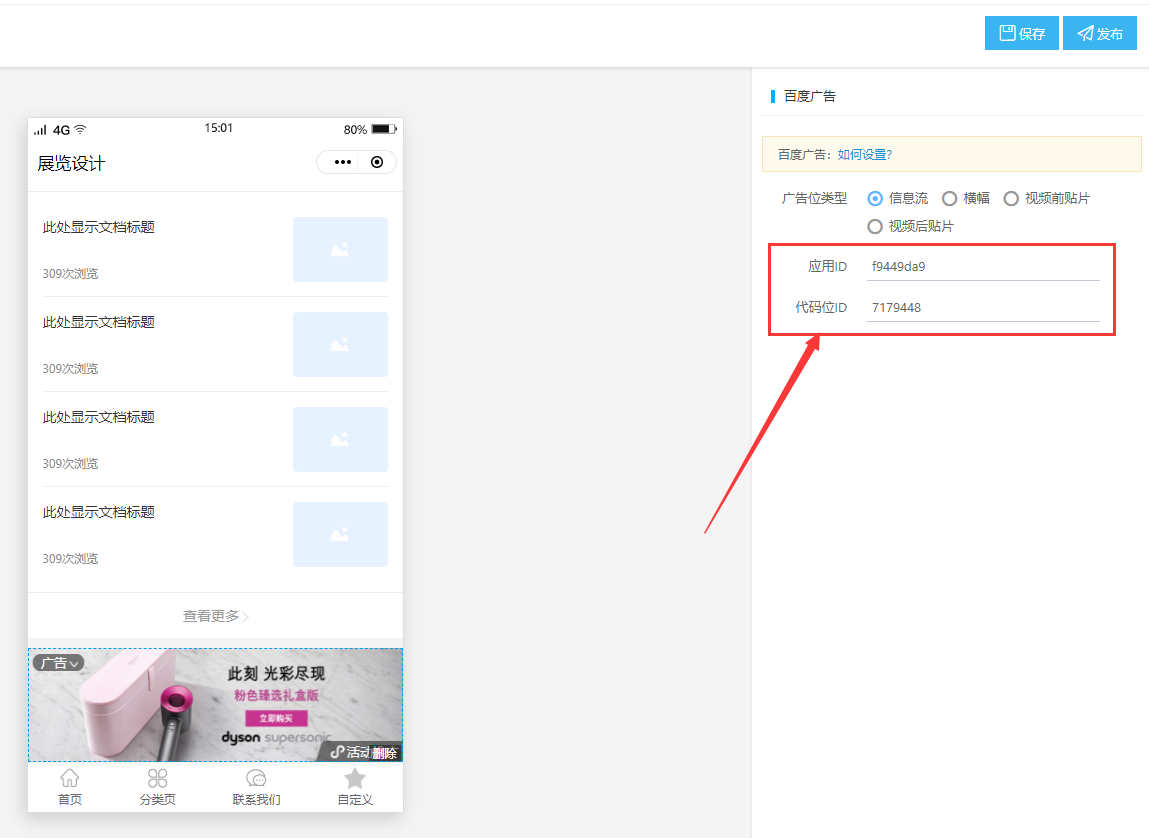
Task: Select the 横幅 ad type radio button
Action: tap(949, 198)
